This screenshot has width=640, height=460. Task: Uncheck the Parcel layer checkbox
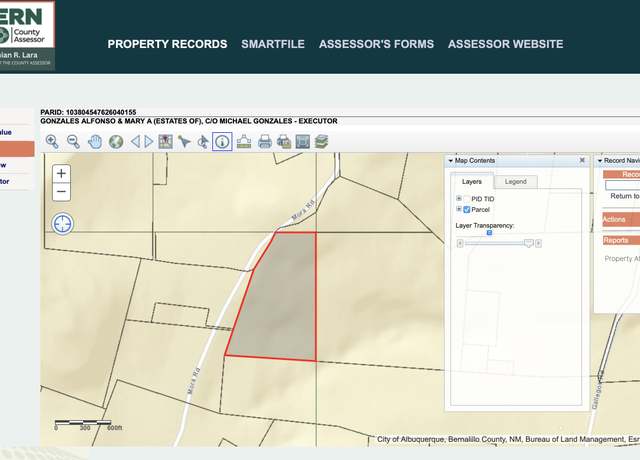(x=467, y=210)
